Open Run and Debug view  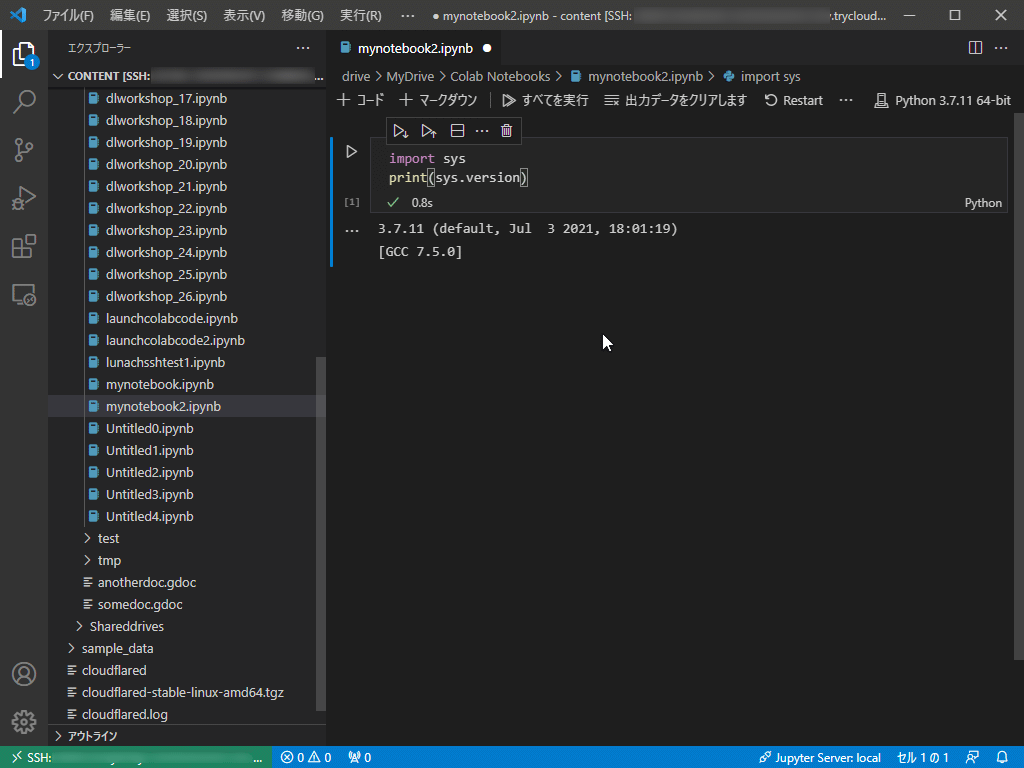coord(24,198)
